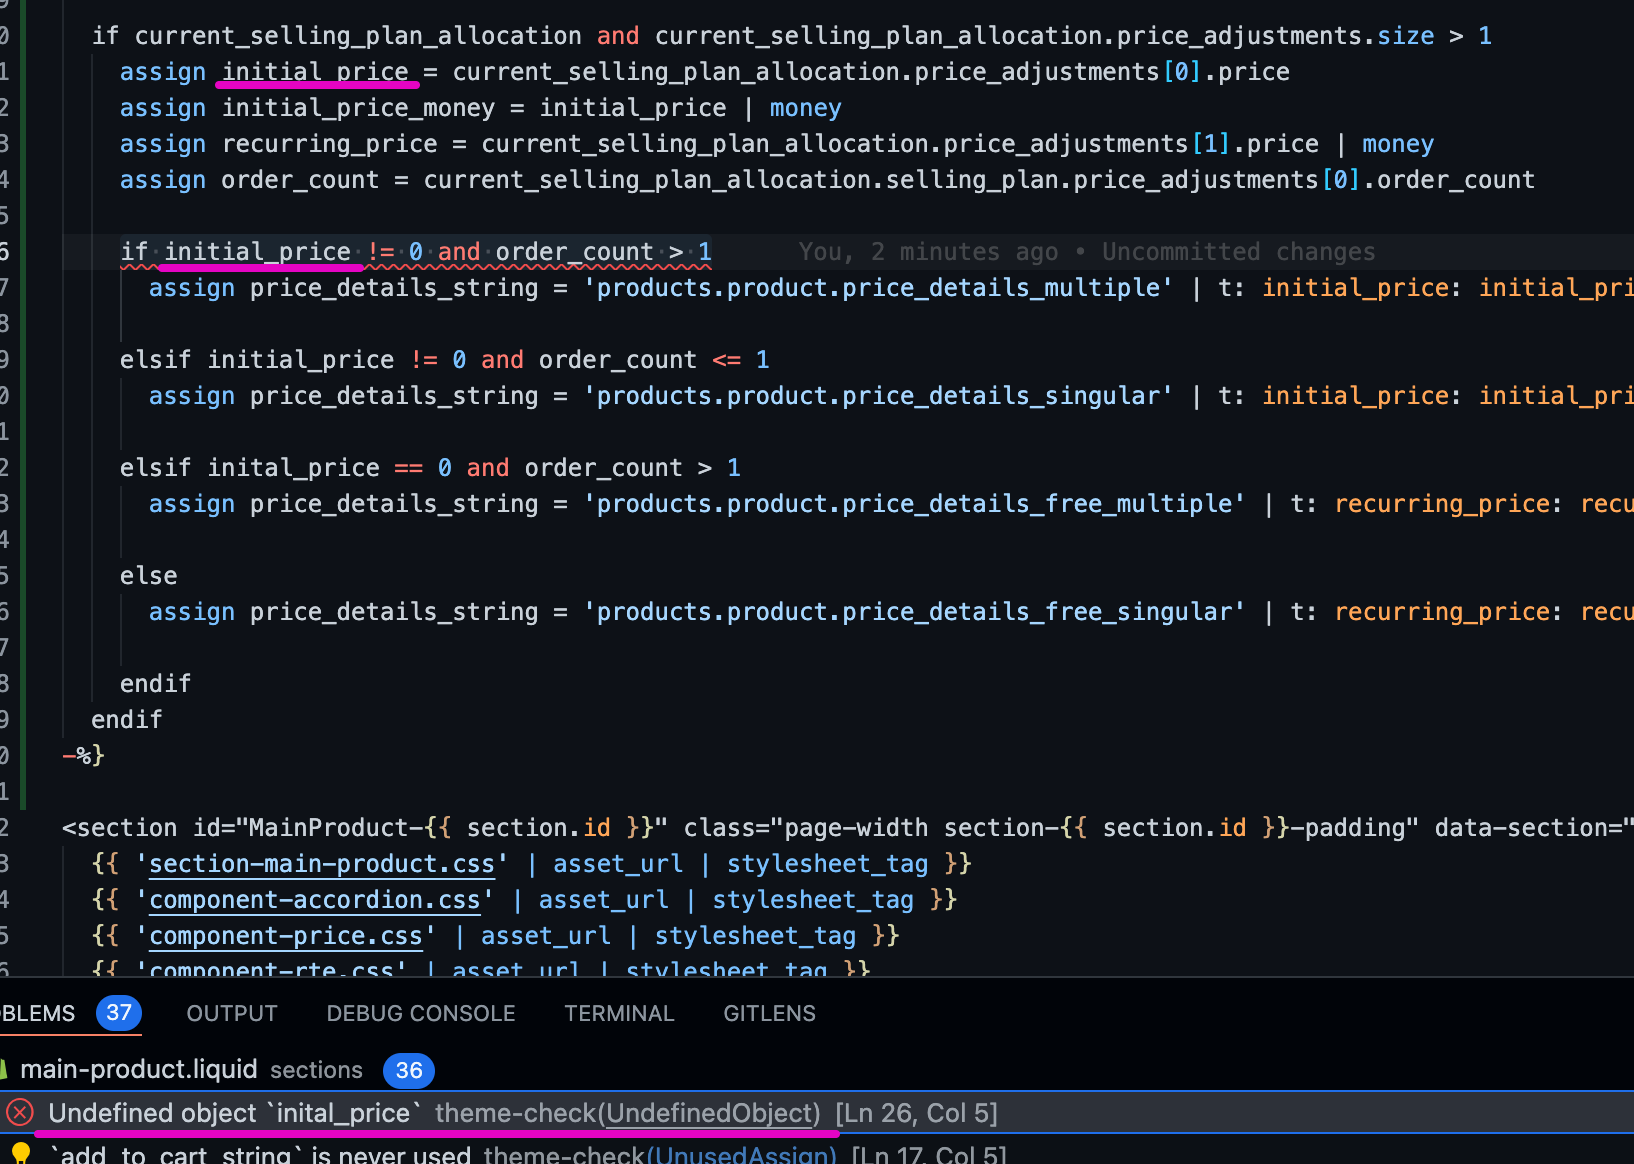The width and height of the screenshot is (1634, 1164).
Task: Switch to the Terminal tab
Action: point(619,1013)
